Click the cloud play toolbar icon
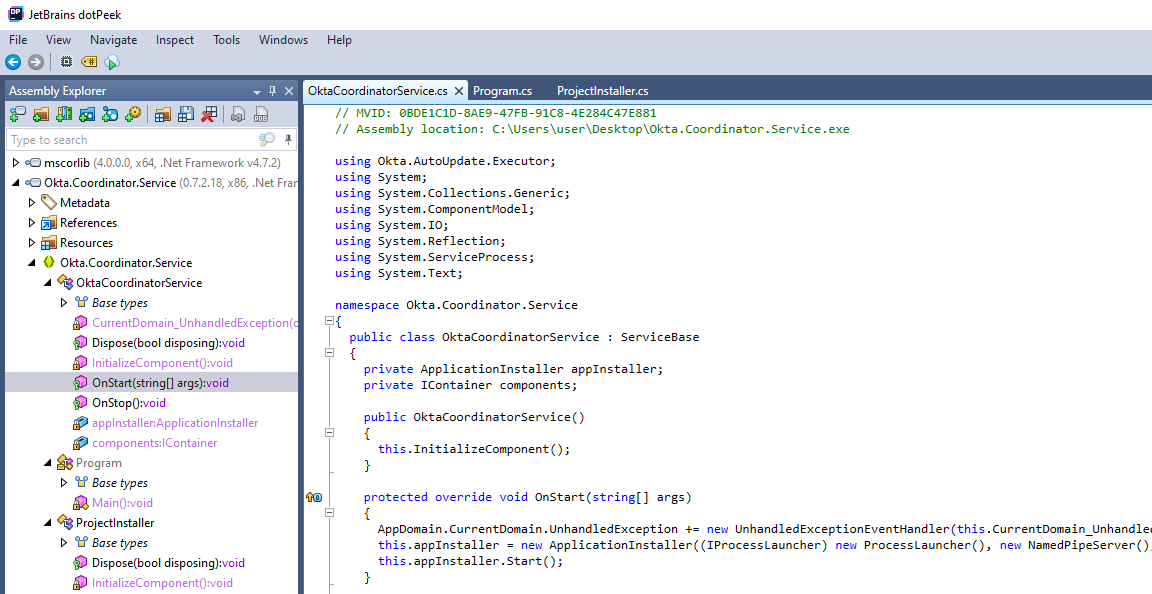This screenshot has height=594, width=1152. click(112, 62)
